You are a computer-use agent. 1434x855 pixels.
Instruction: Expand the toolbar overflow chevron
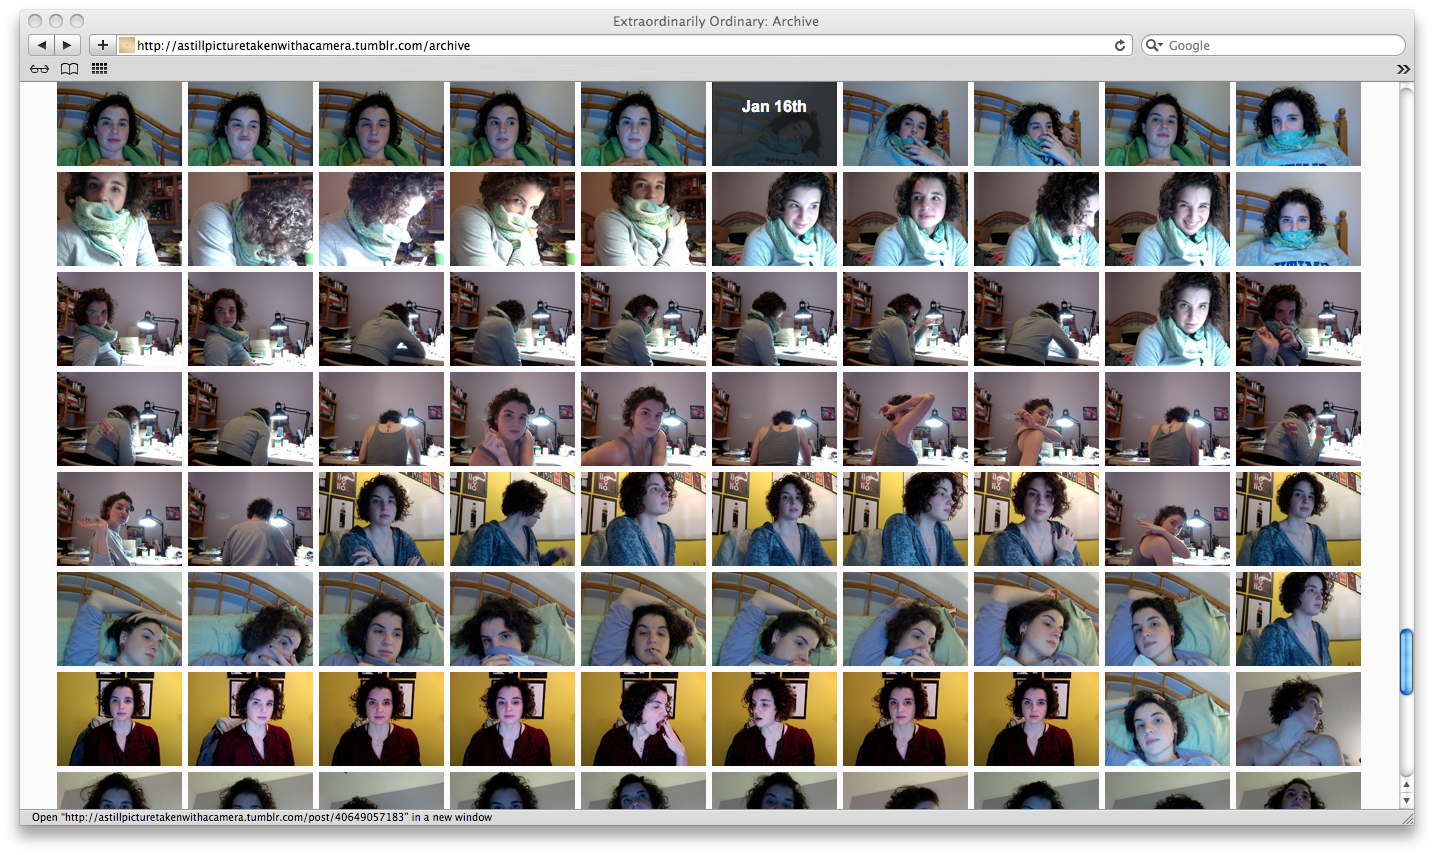click(x=1404, y=68)
